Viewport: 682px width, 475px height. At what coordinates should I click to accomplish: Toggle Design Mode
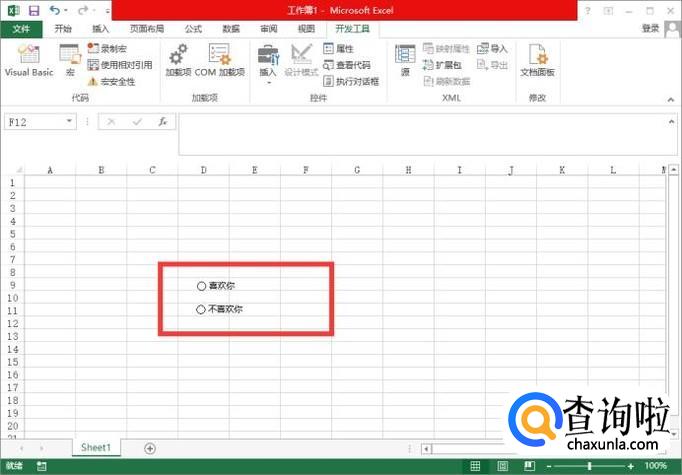coord(301,60)
